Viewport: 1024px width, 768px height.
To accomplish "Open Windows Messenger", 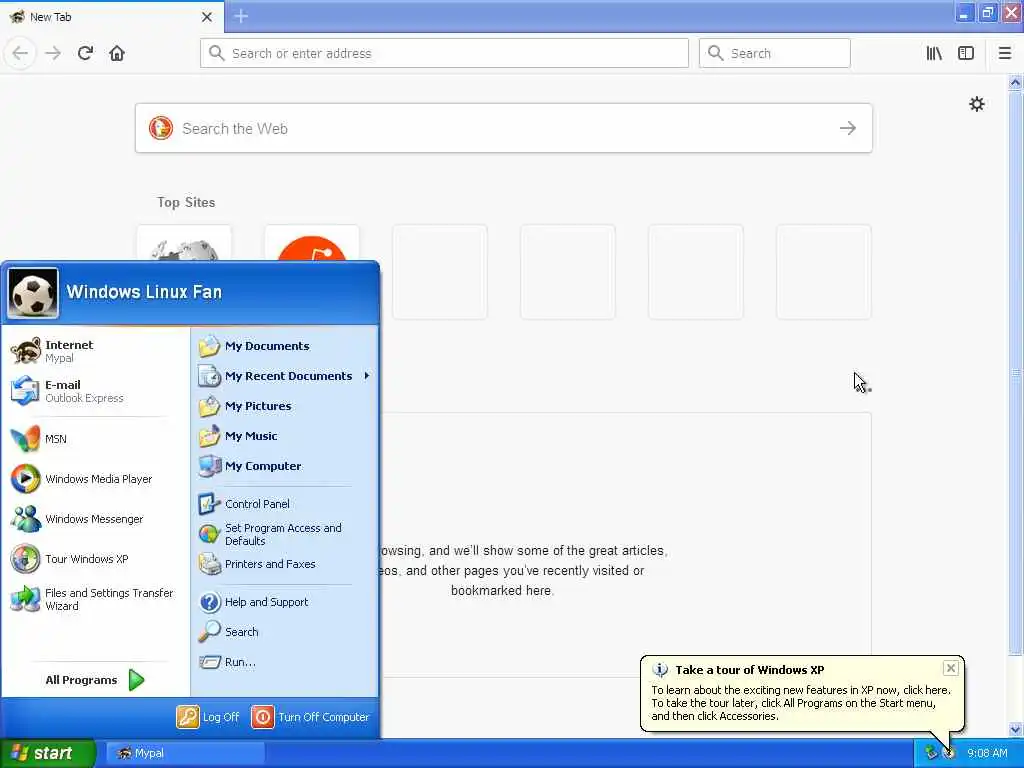I will 95,519.
